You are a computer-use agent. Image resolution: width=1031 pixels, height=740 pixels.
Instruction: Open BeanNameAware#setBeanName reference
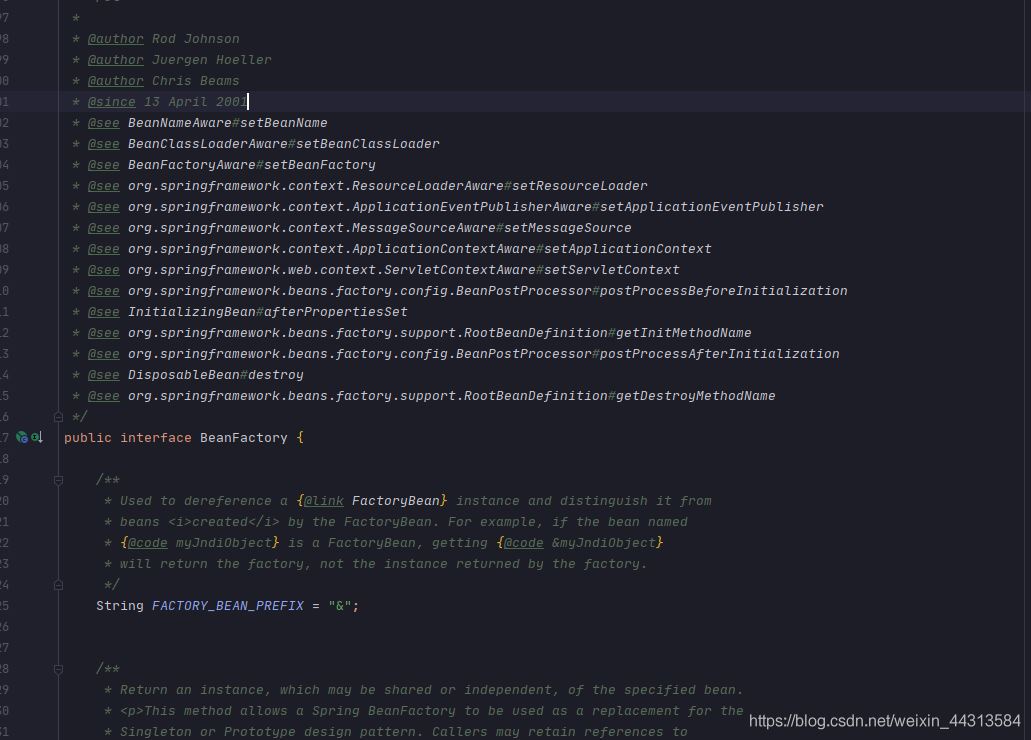point(228,123)
